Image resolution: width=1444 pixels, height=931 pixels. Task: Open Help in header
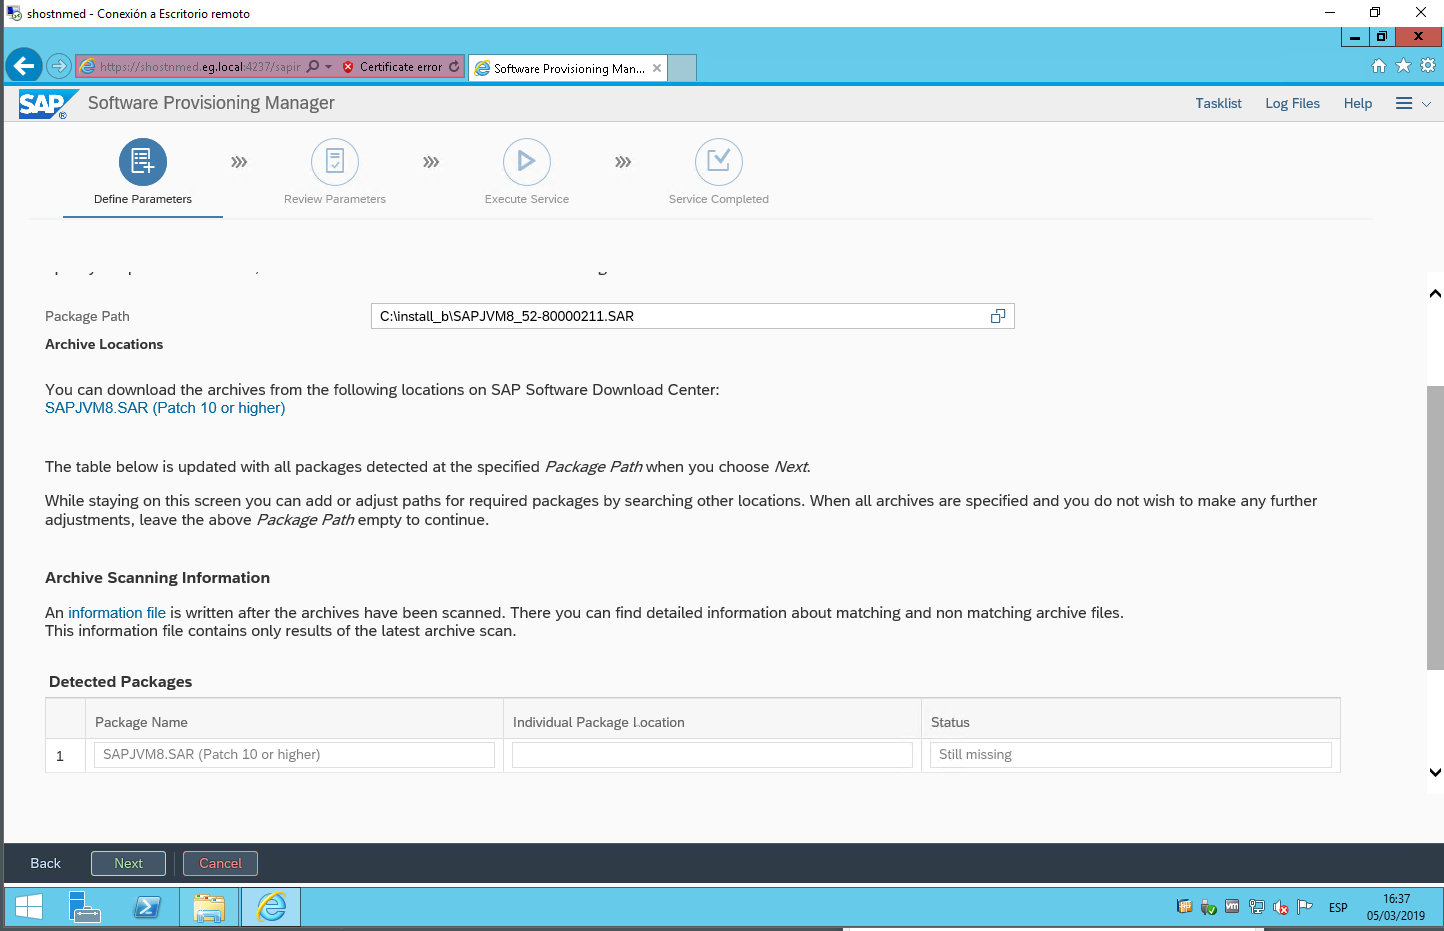[x=1357, y=104]
